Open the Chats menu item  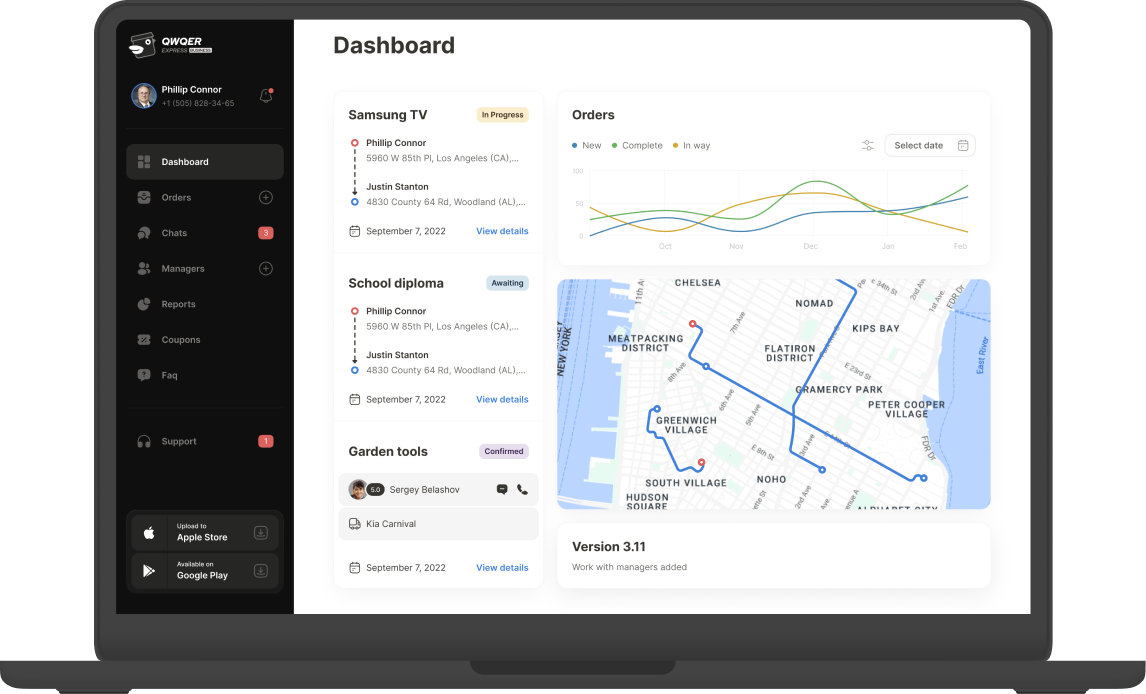pos(175,233)
